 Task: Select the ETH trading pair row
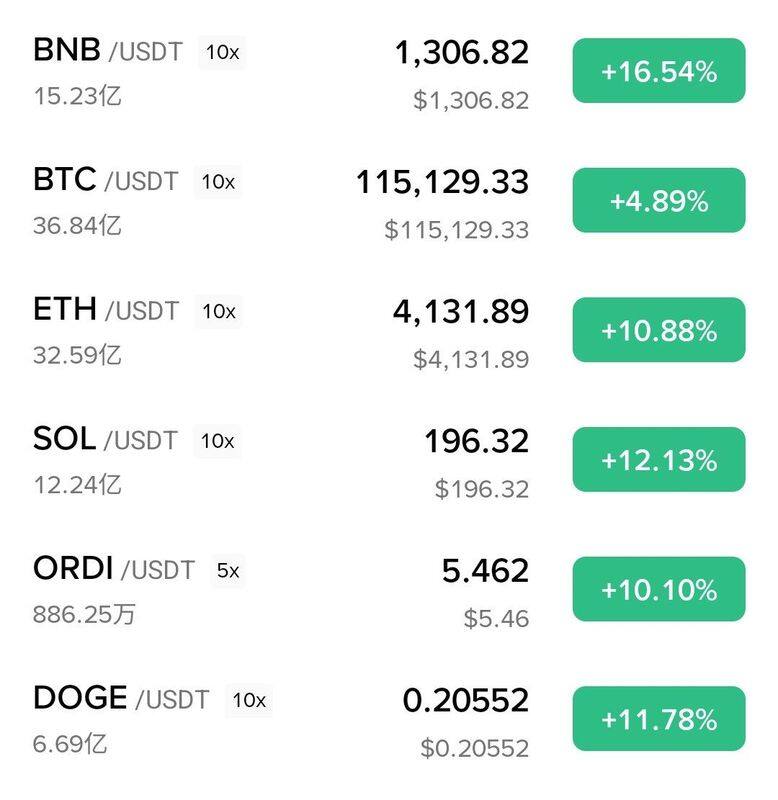coord(105,310)
